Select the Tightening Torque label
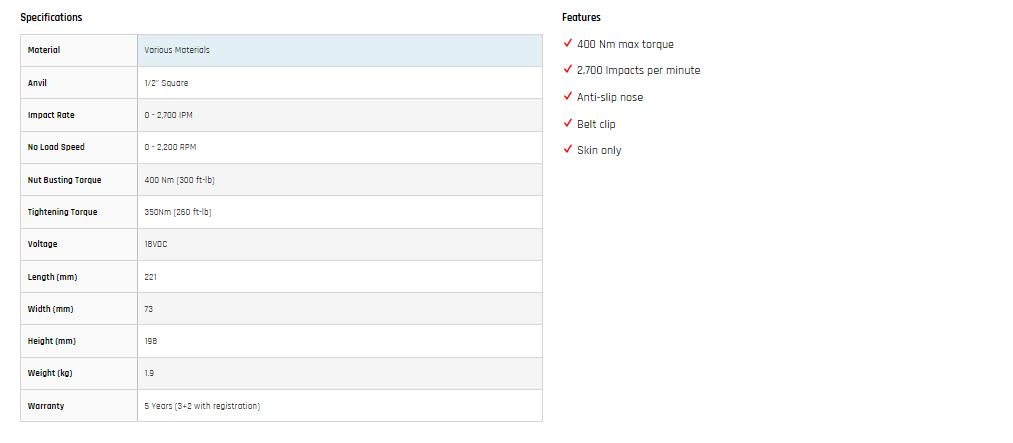Image resolution: width=1013 pixels, height=443 pixels. (63, 212)
